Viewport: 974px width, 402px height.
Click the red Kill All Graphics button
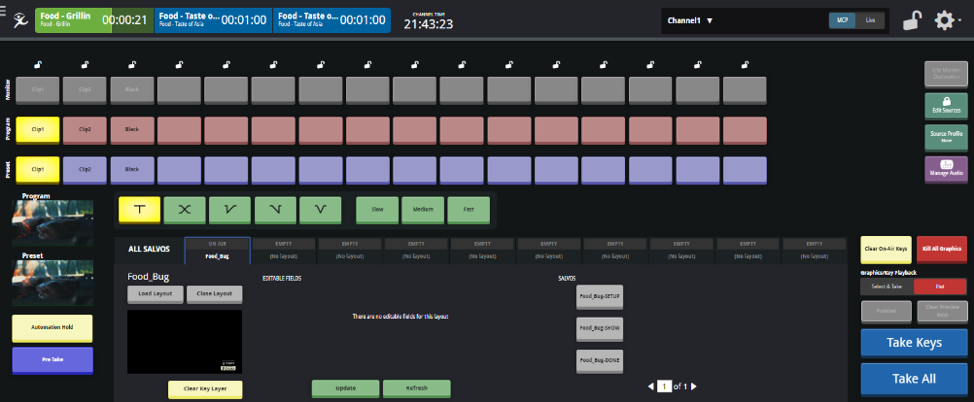(942, 249)
